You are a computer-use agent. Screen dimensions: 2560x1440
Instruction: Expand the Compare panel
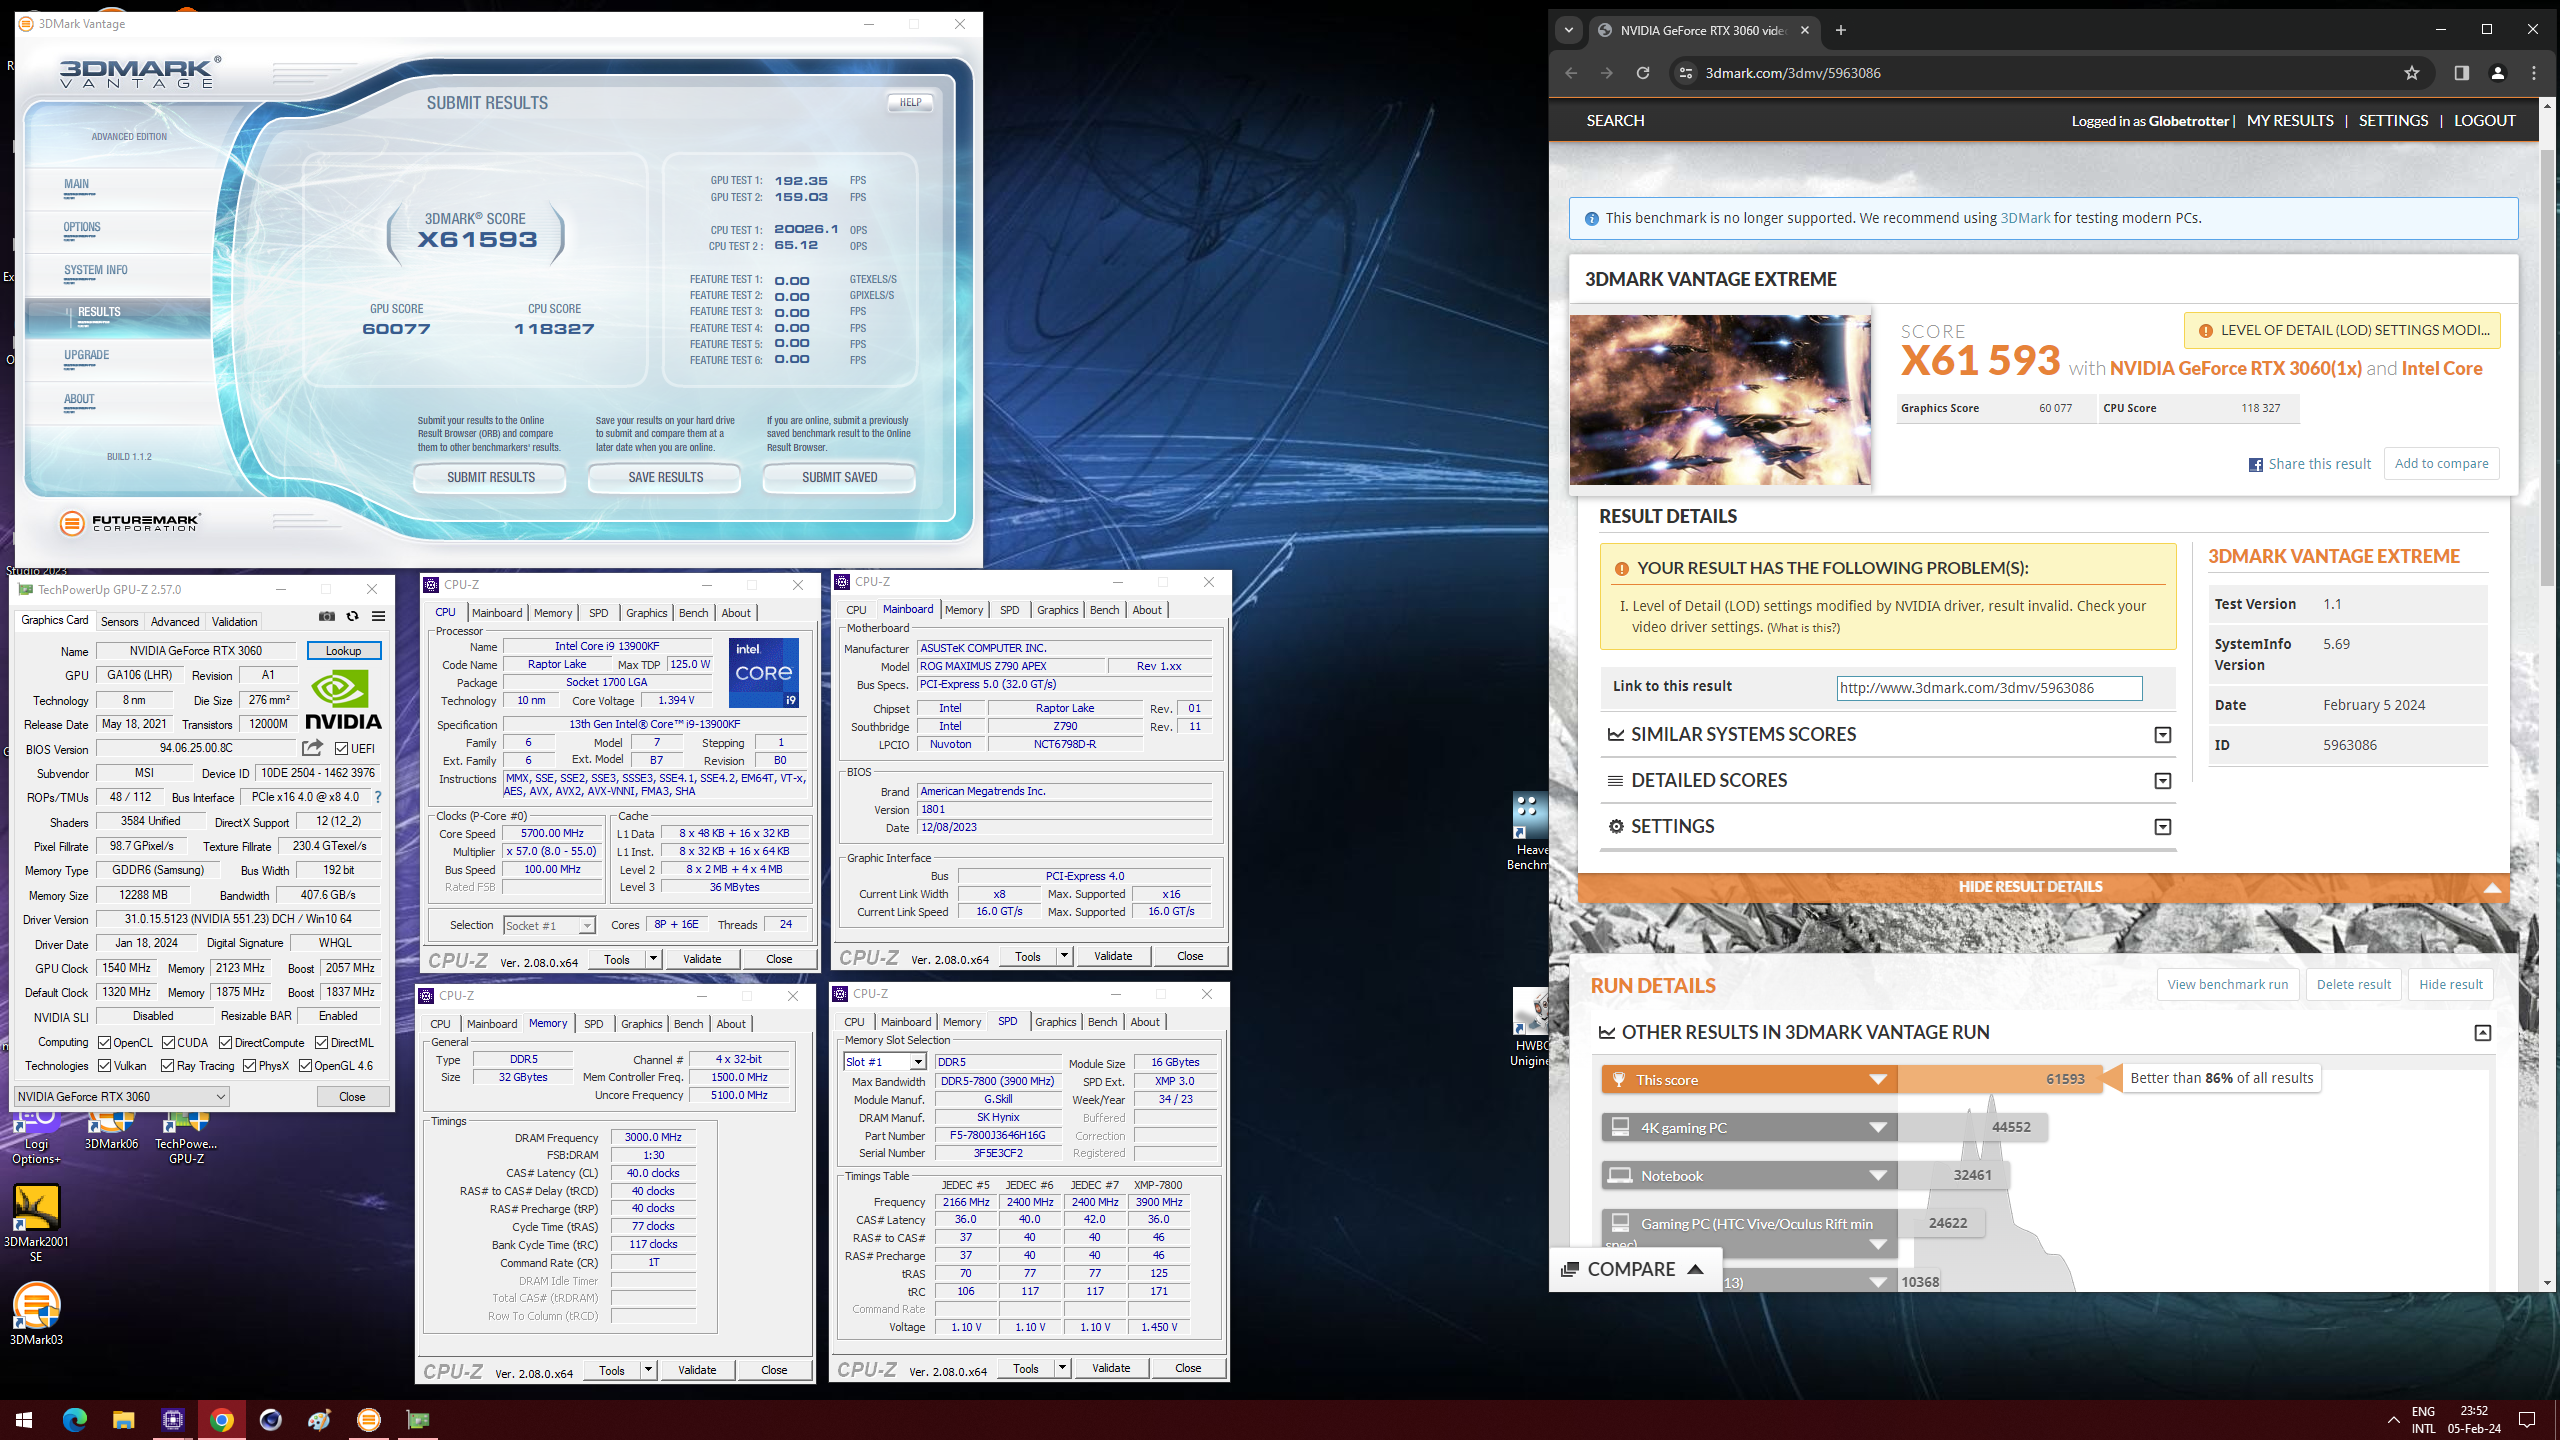(x=1634, y=1269)
